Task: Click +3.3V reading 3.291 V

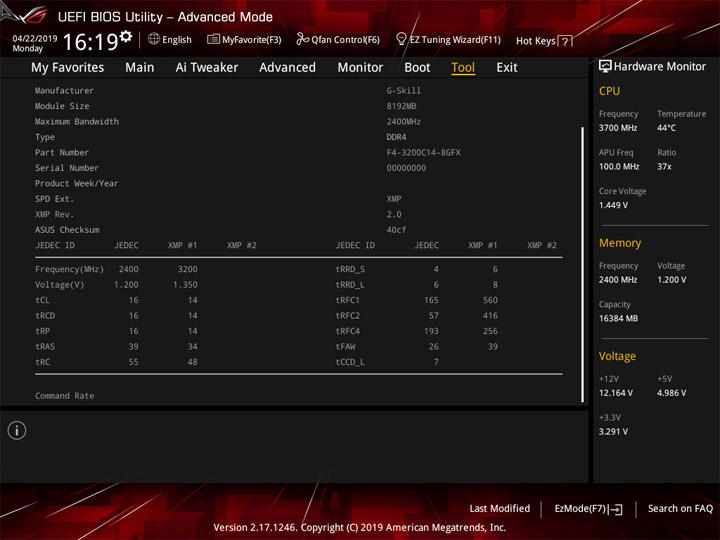Action: [613, 432]
